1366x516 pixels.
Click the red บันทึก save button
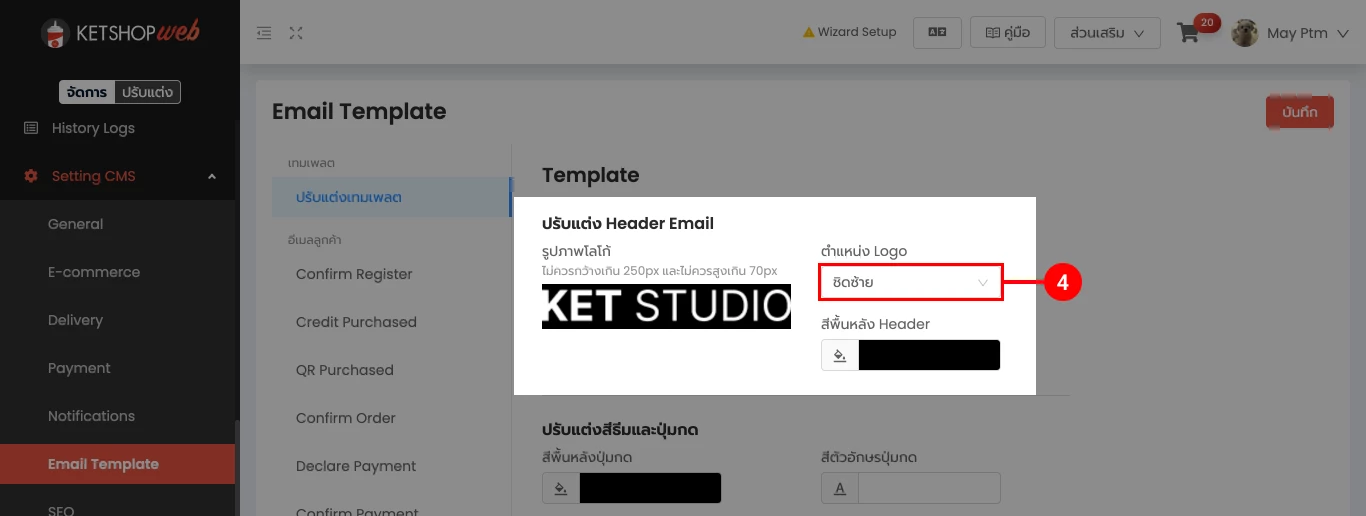[x=1299, y=112]
